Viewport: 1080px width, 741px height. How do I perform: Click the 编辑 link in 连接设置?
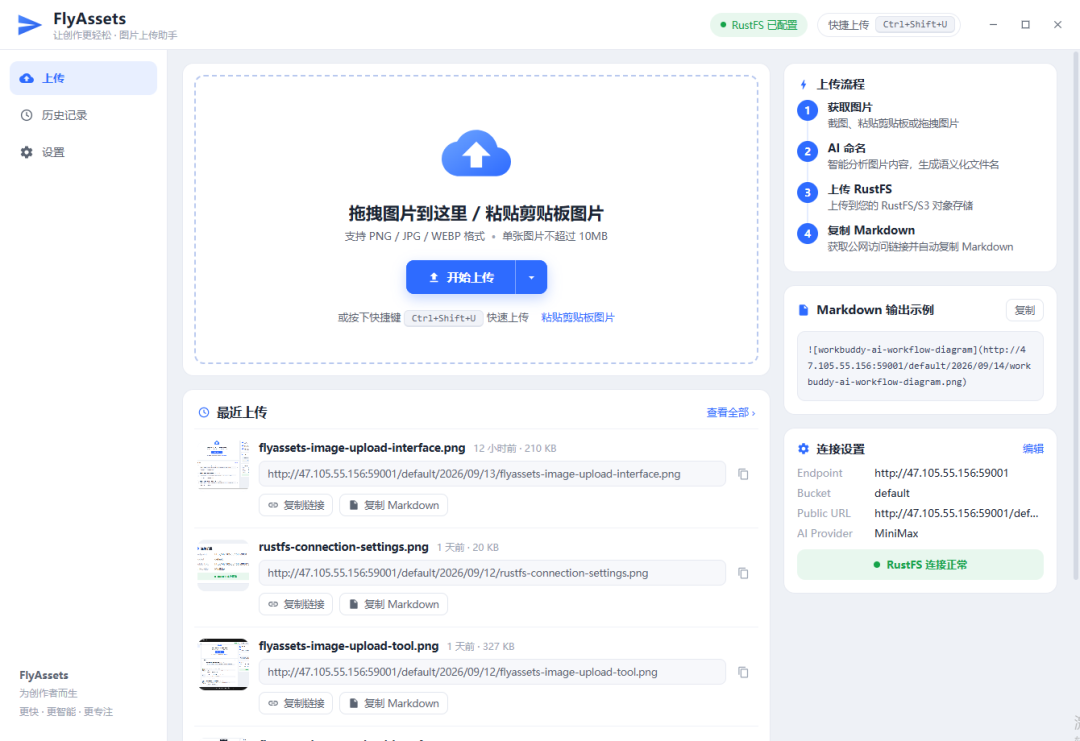point(1033,449)
